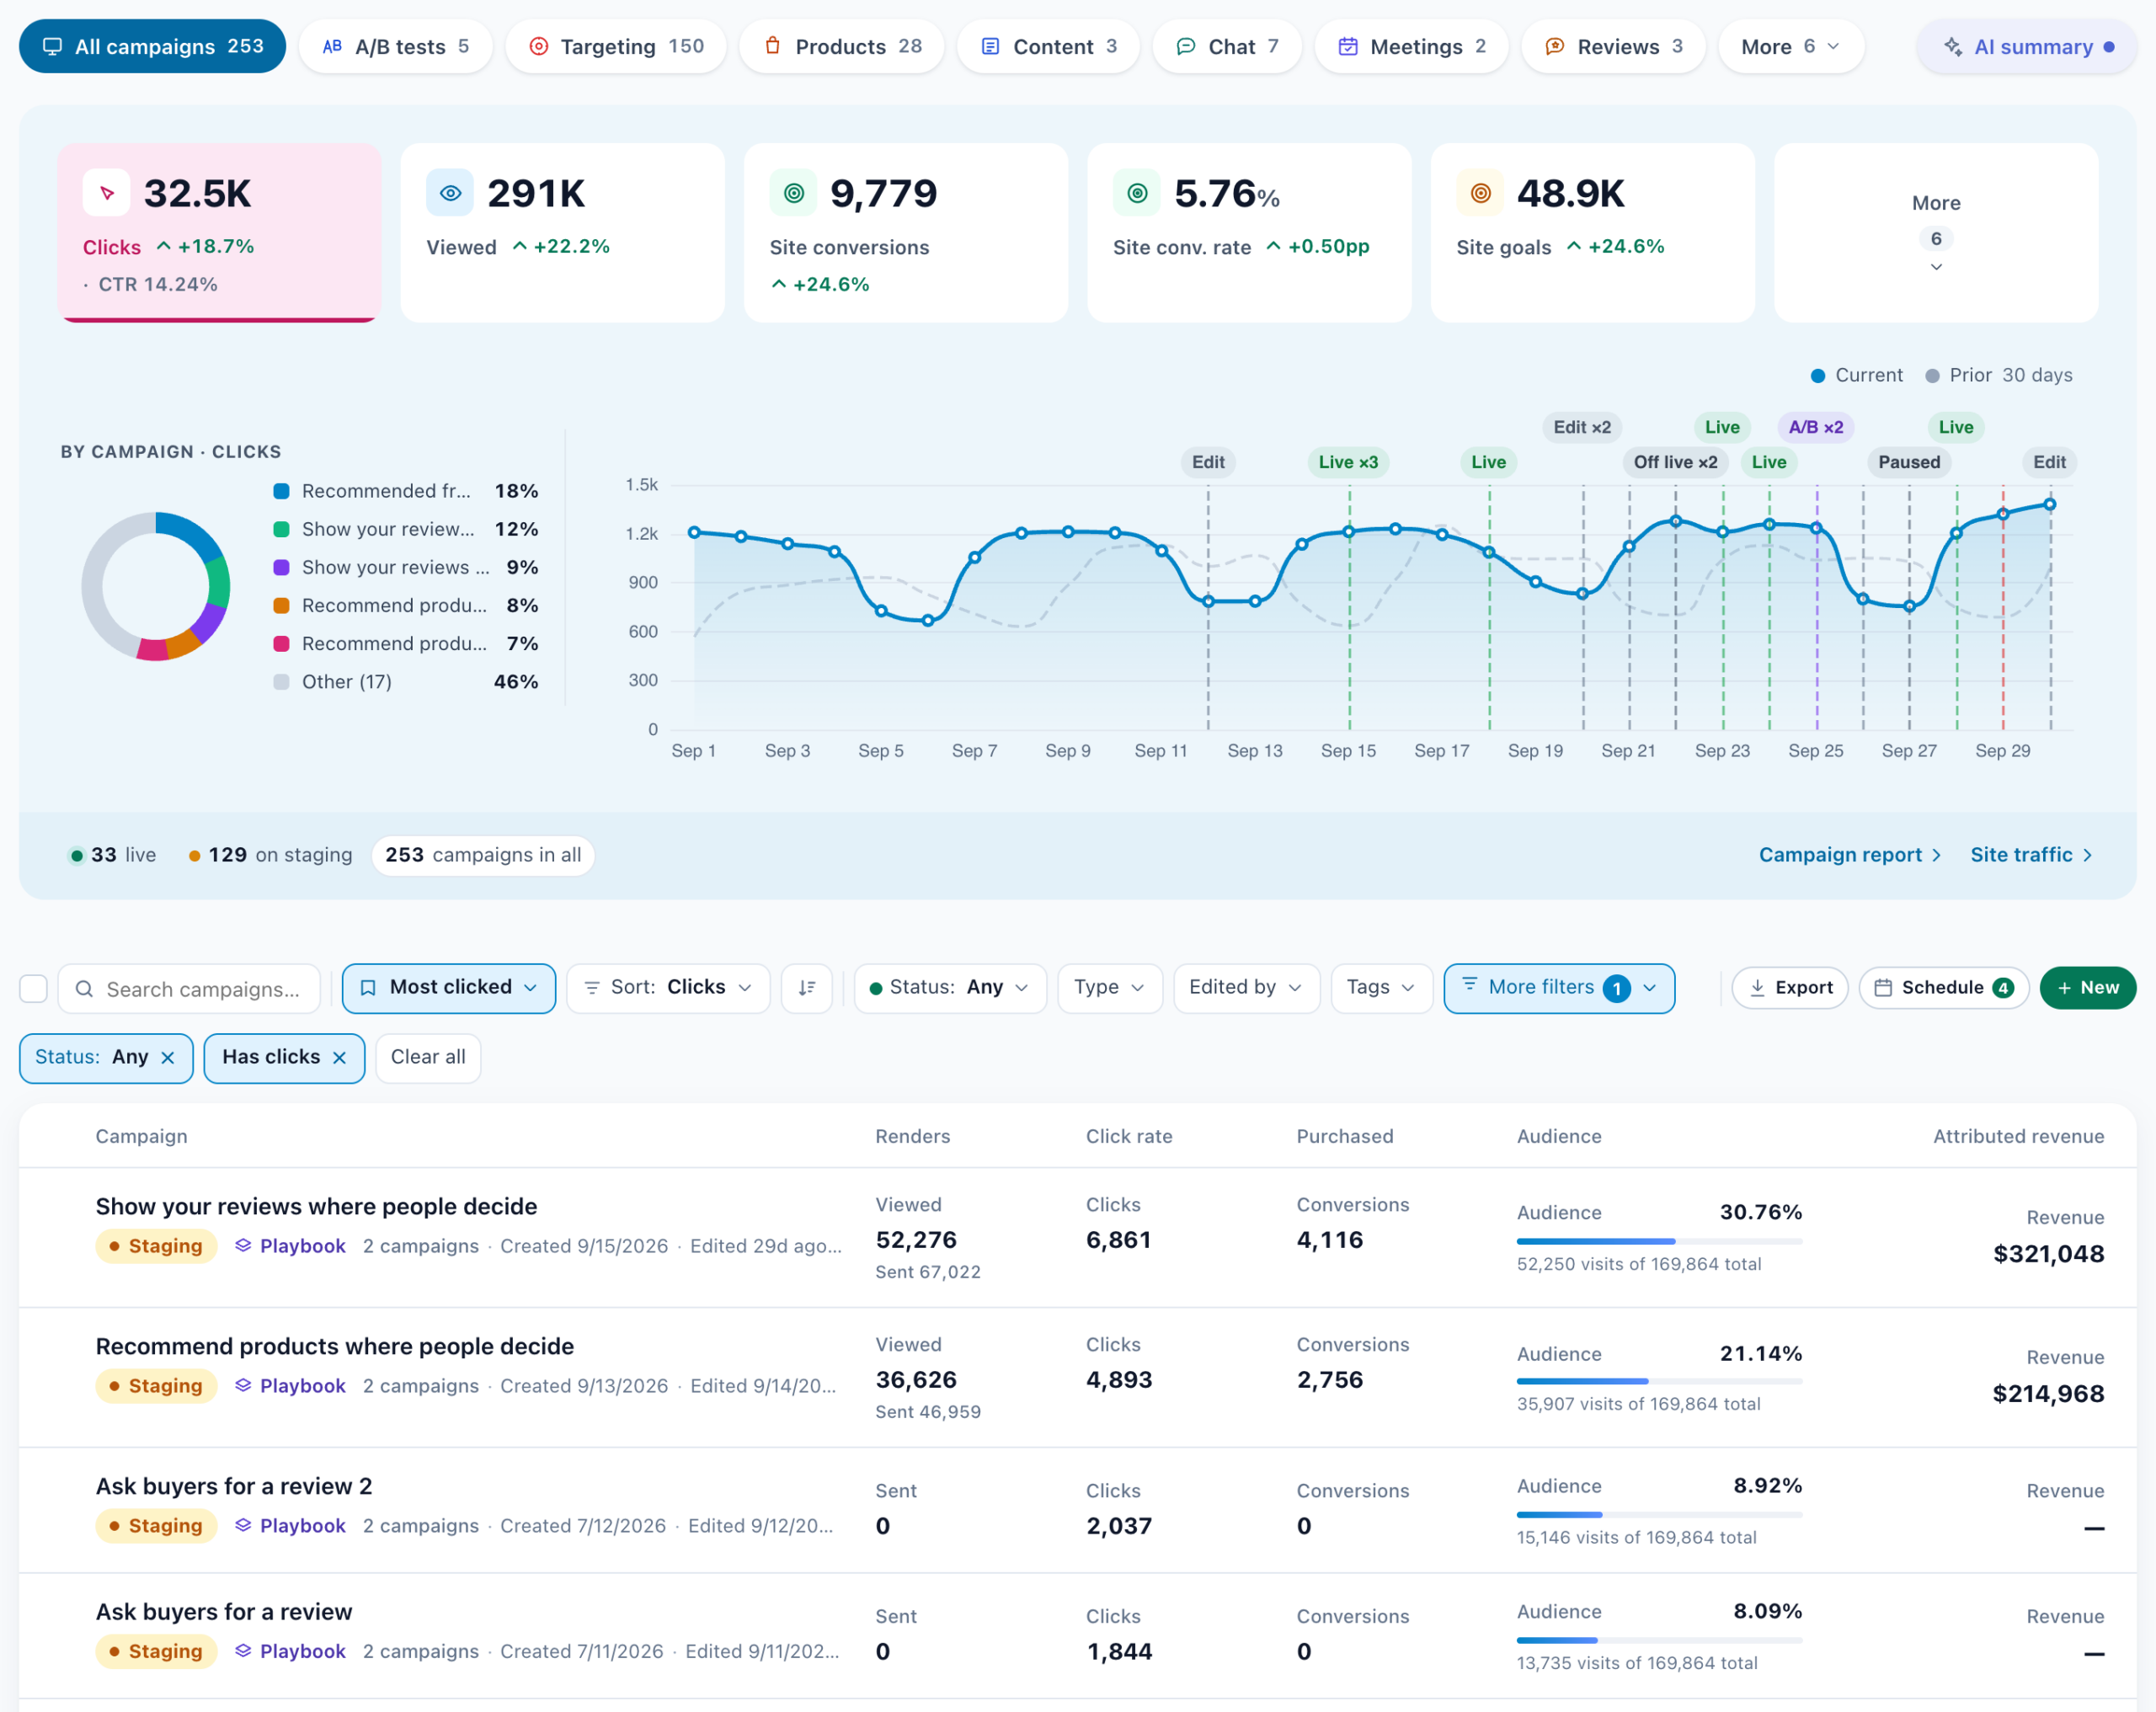Click the AI summary sparkle button

coord(2027,46)
